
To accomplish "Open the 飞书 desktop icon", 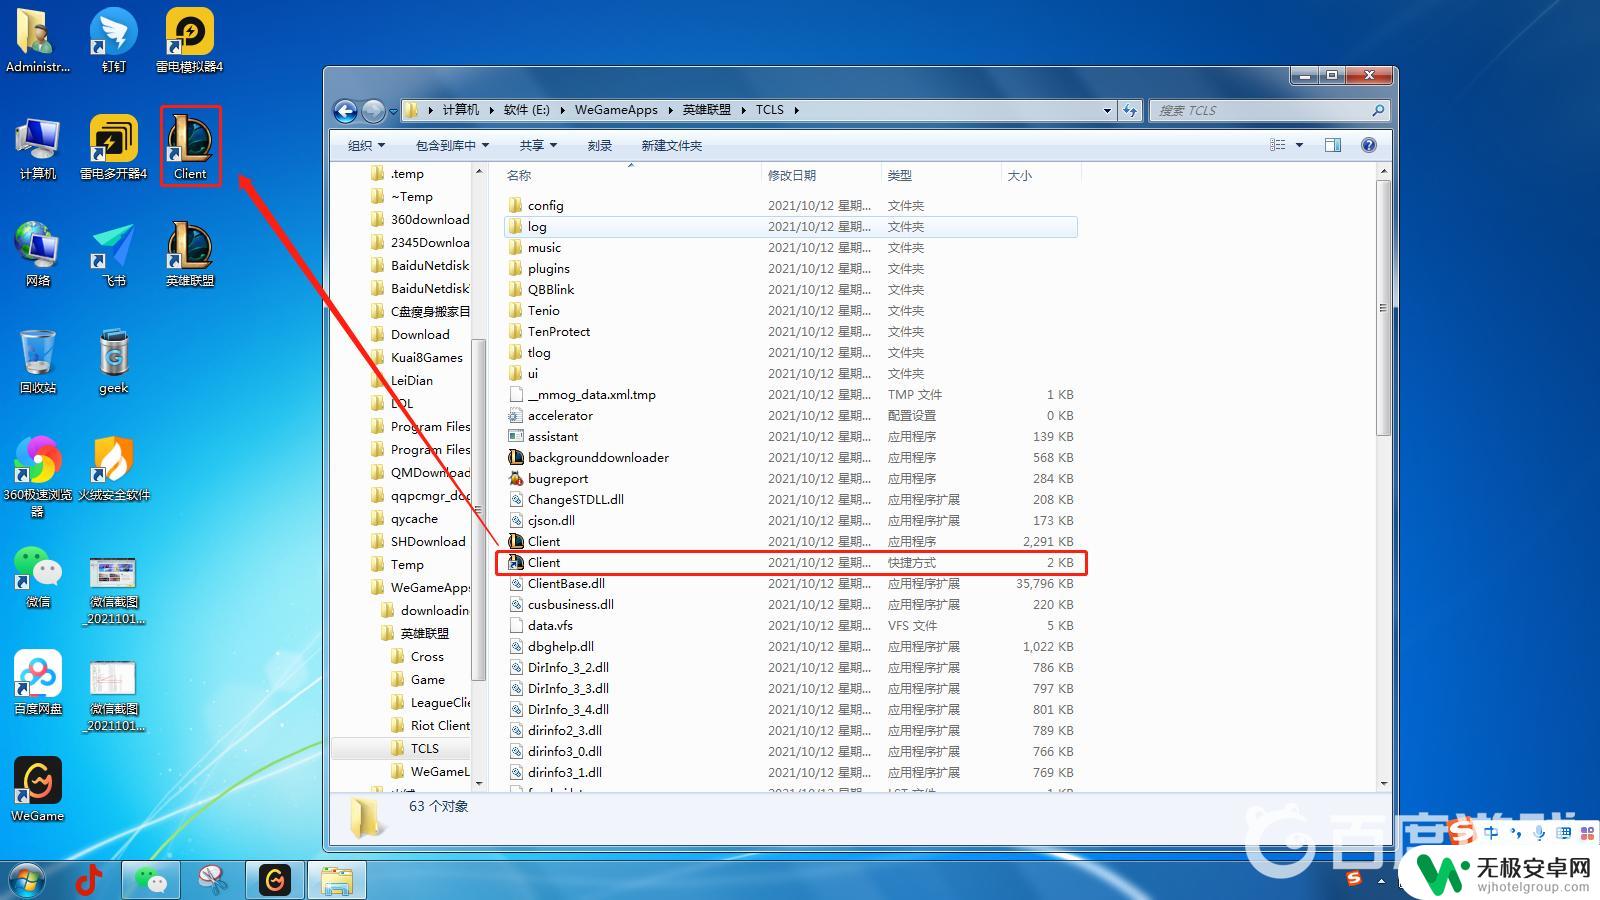I will click(x=113, y=254).
